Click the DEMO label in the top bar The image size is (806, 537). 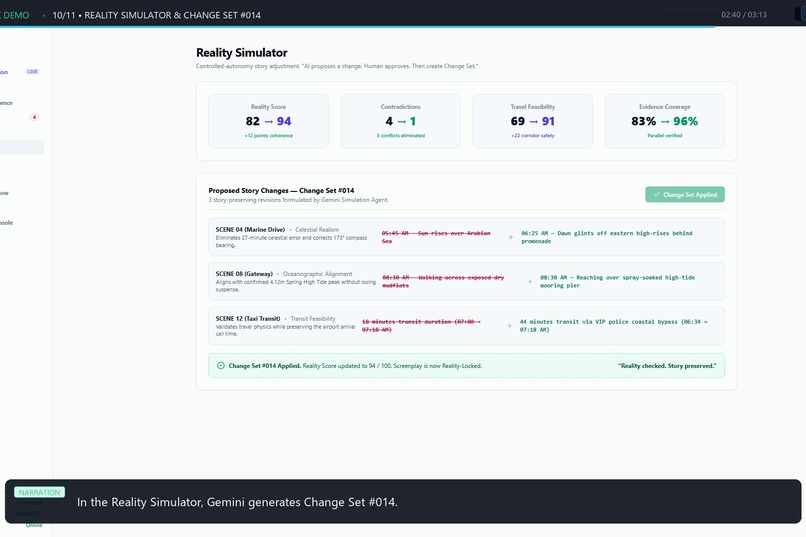tap(15, 15)
